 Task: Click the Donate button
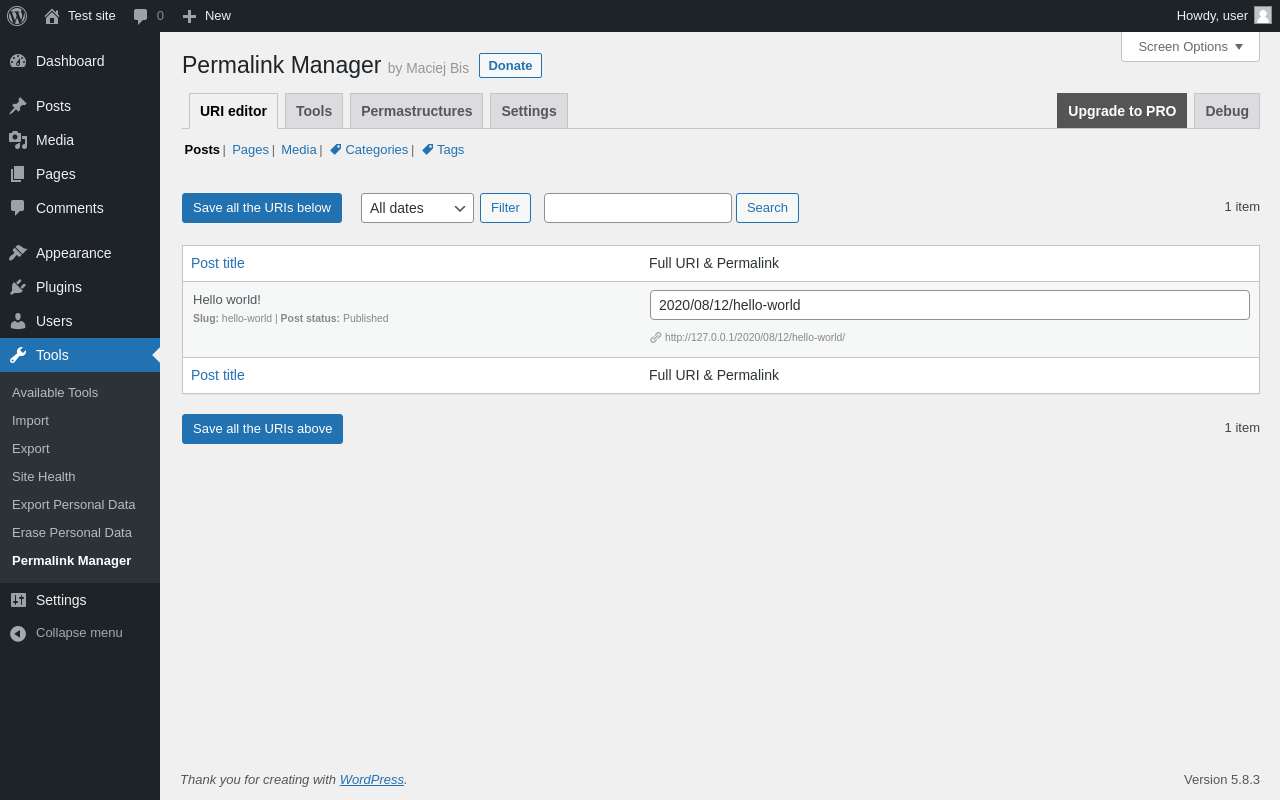pos(510,66)
